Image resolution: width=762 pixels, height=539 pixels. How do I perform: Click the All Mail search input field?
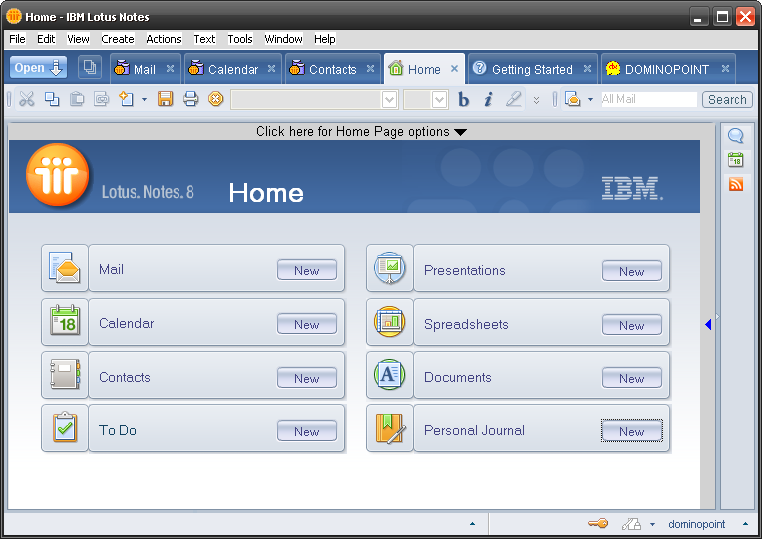click(x=649, y=100)
